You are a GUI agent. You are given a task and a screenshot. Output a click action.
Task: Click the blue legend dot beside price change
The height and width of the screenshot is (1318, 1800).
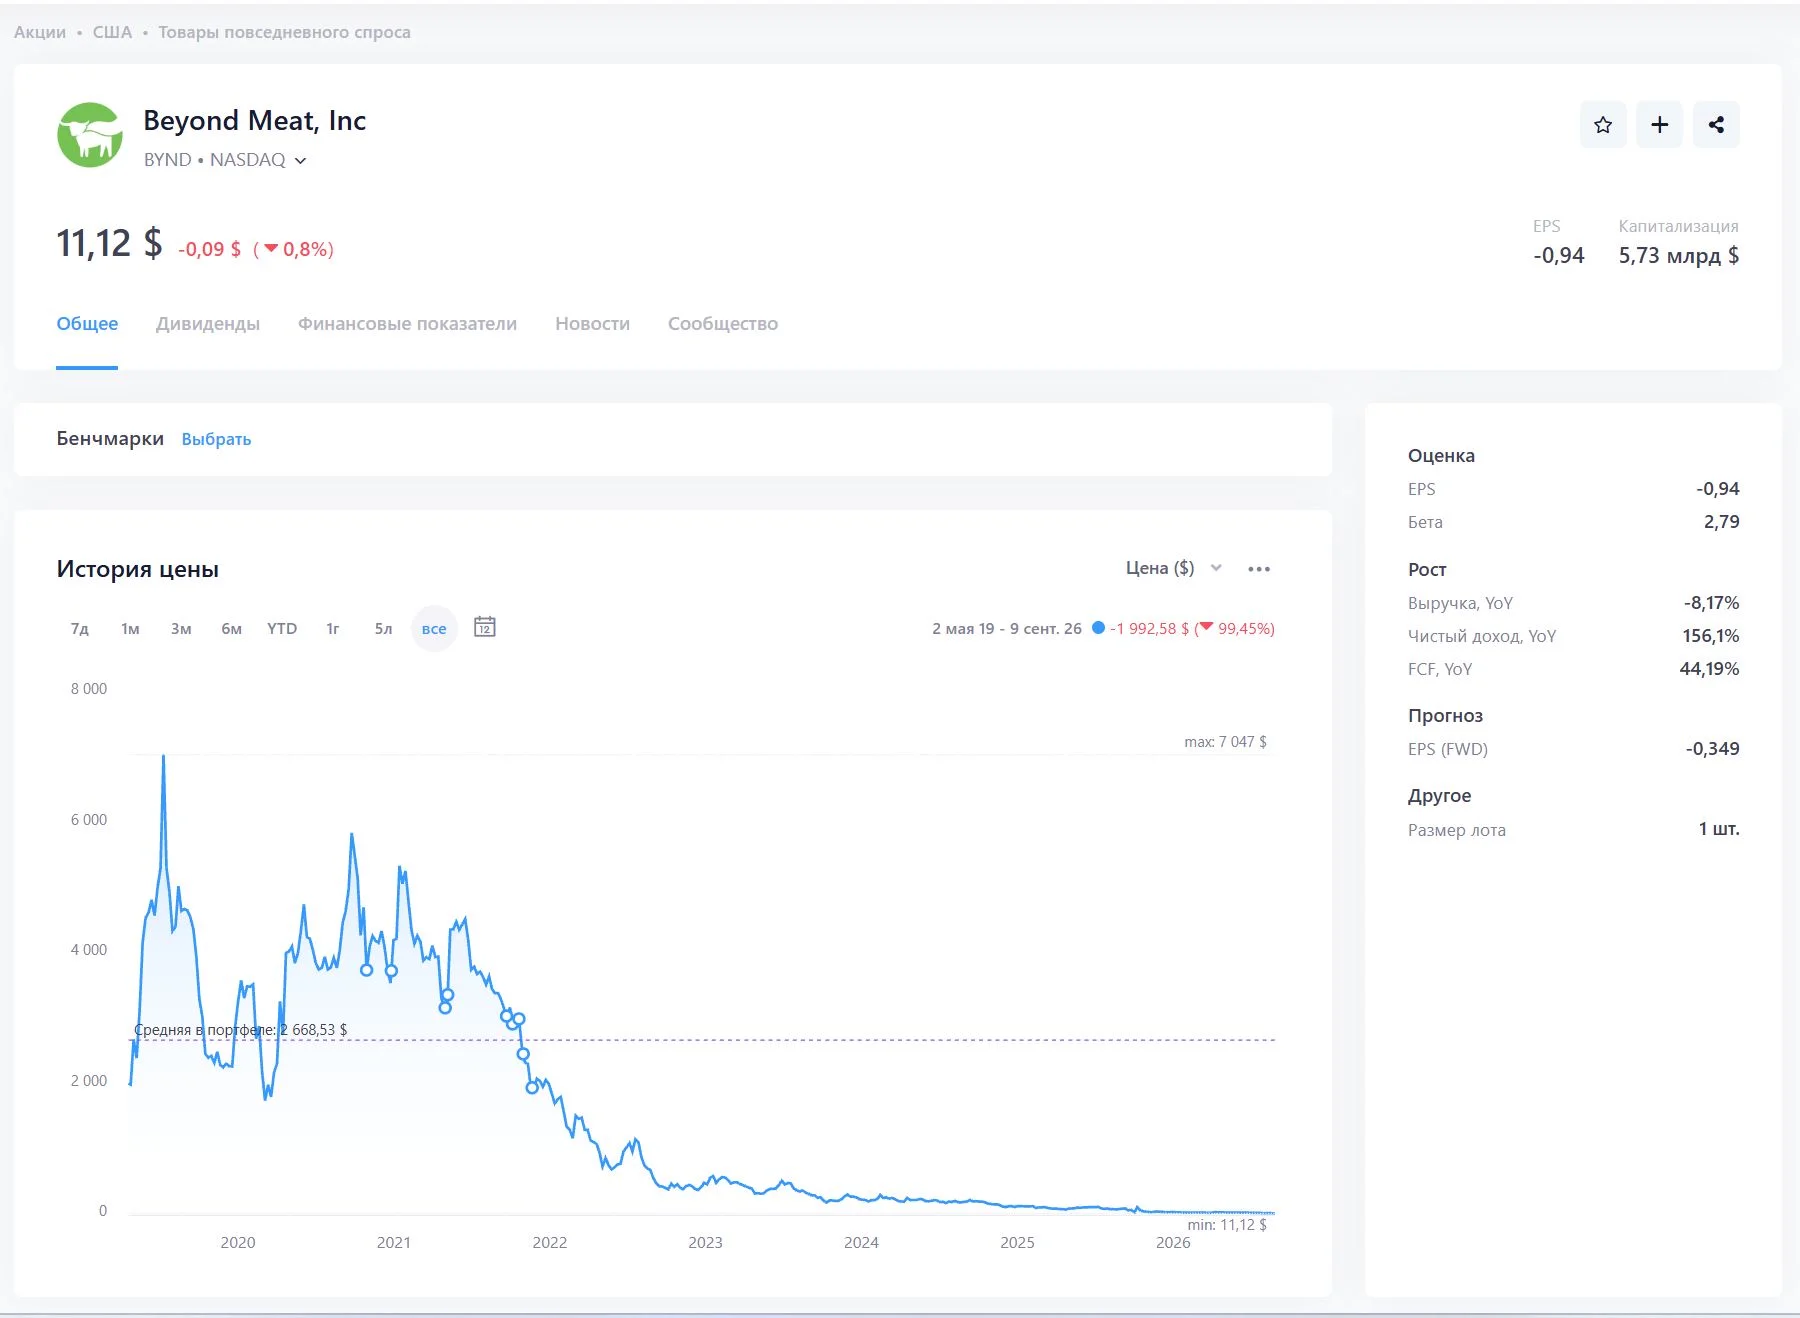tap(1098, 628)
